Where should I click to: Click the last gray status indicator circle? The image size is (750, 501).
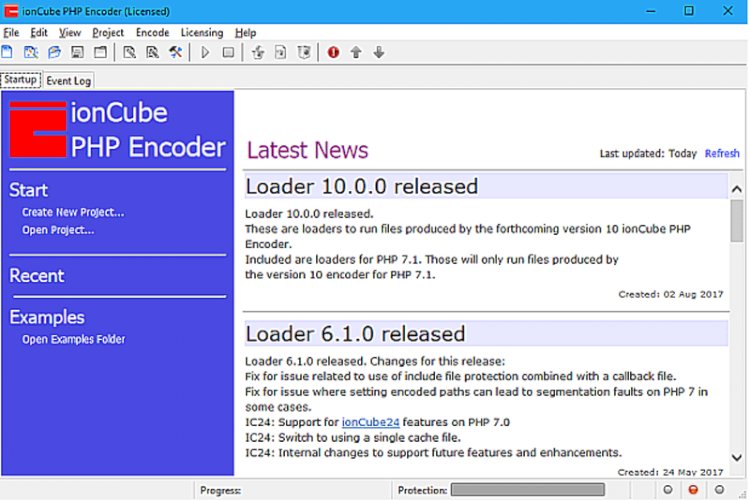coord(719,490)
